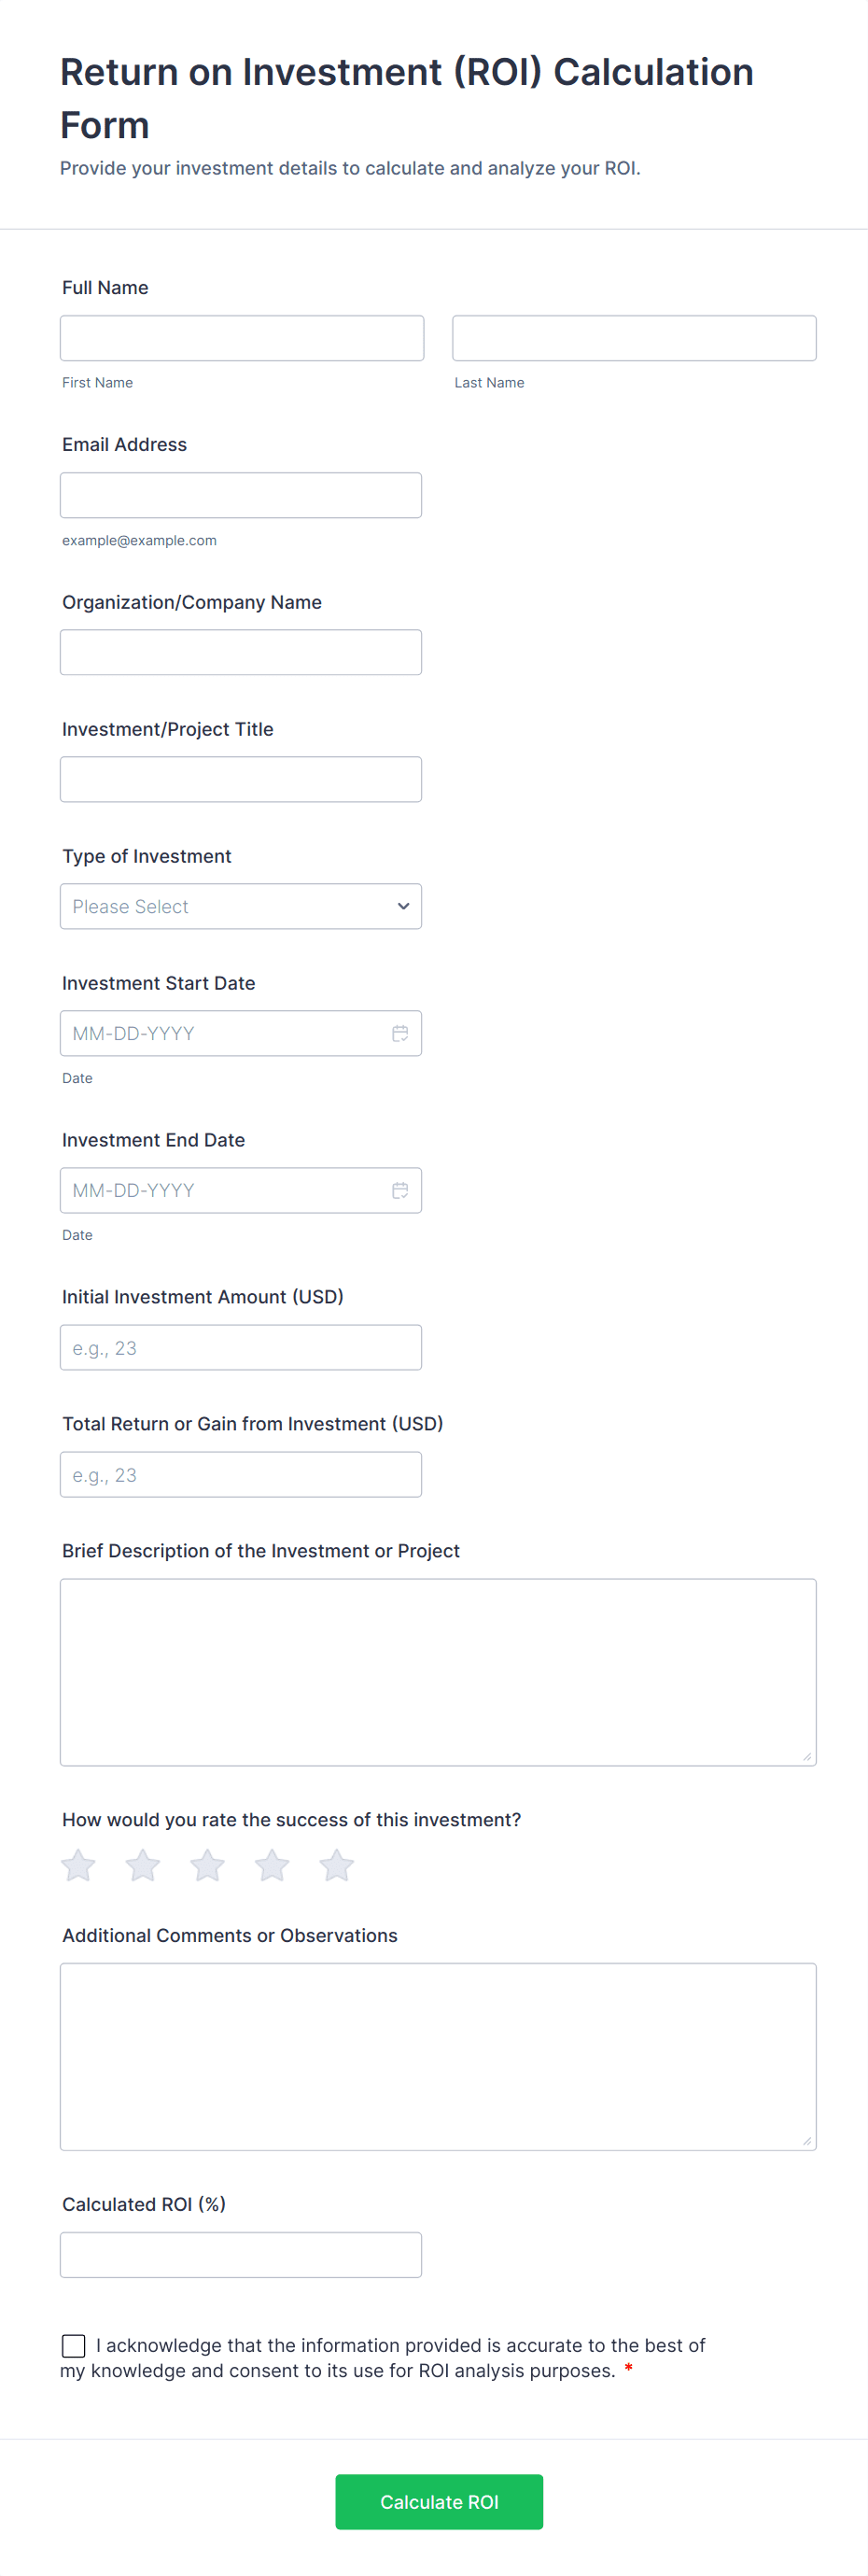Focus the Investment/Project Title field
The image size is (868, 2576).
pos(241,780)
